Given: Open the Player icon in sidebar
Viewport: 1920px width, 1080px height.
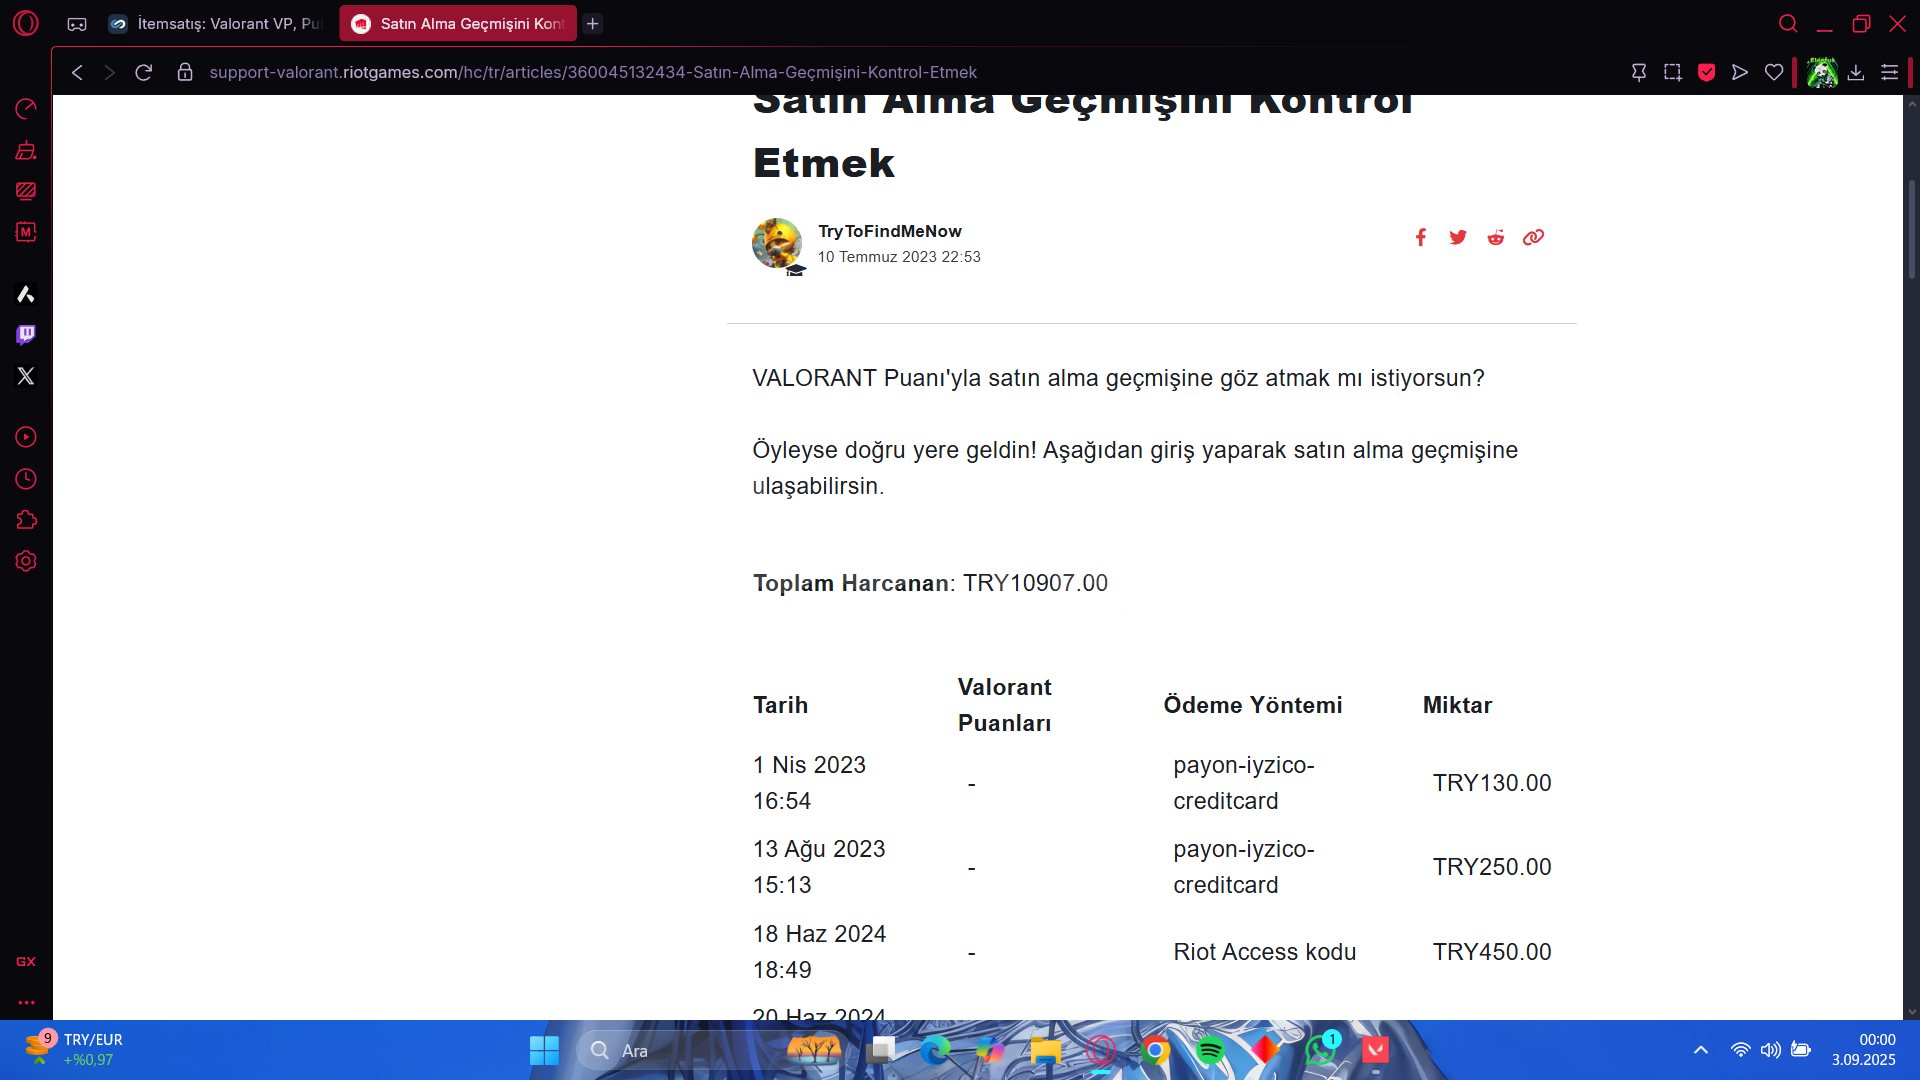Looking at the screenshot, I should tap(26, 437).
